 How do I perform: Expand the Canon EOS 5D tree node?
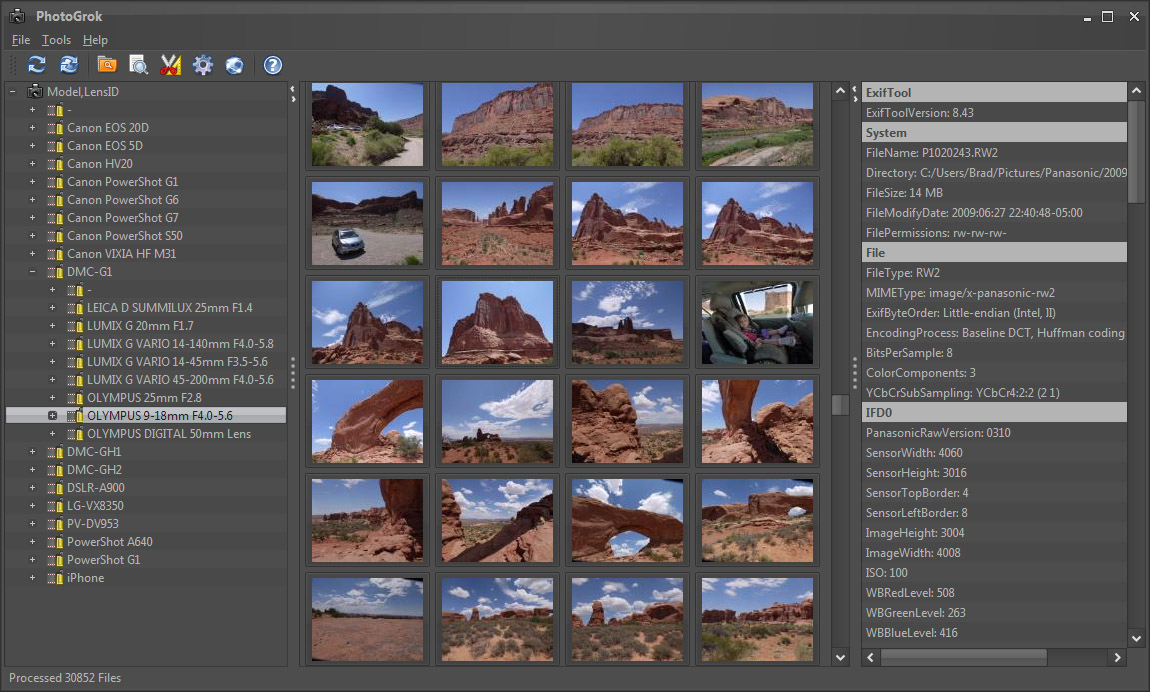pos(32,146)
